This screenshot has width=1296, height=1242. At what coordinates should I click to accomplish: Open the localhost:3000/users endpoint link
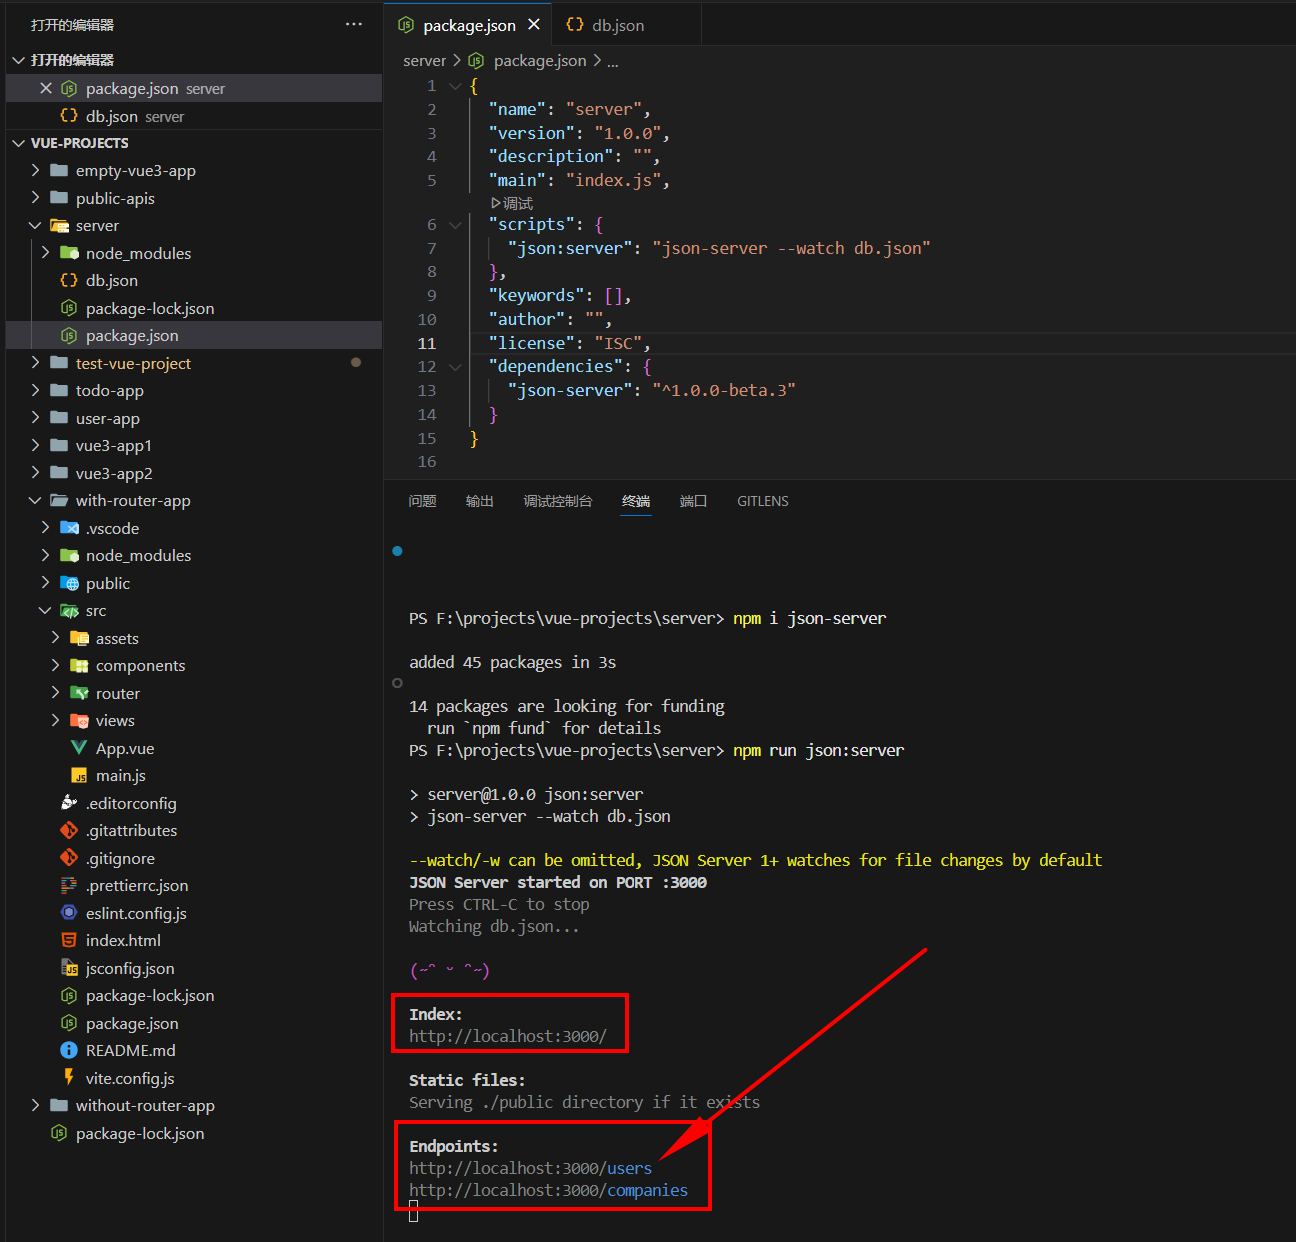(x=530, y=1168)
